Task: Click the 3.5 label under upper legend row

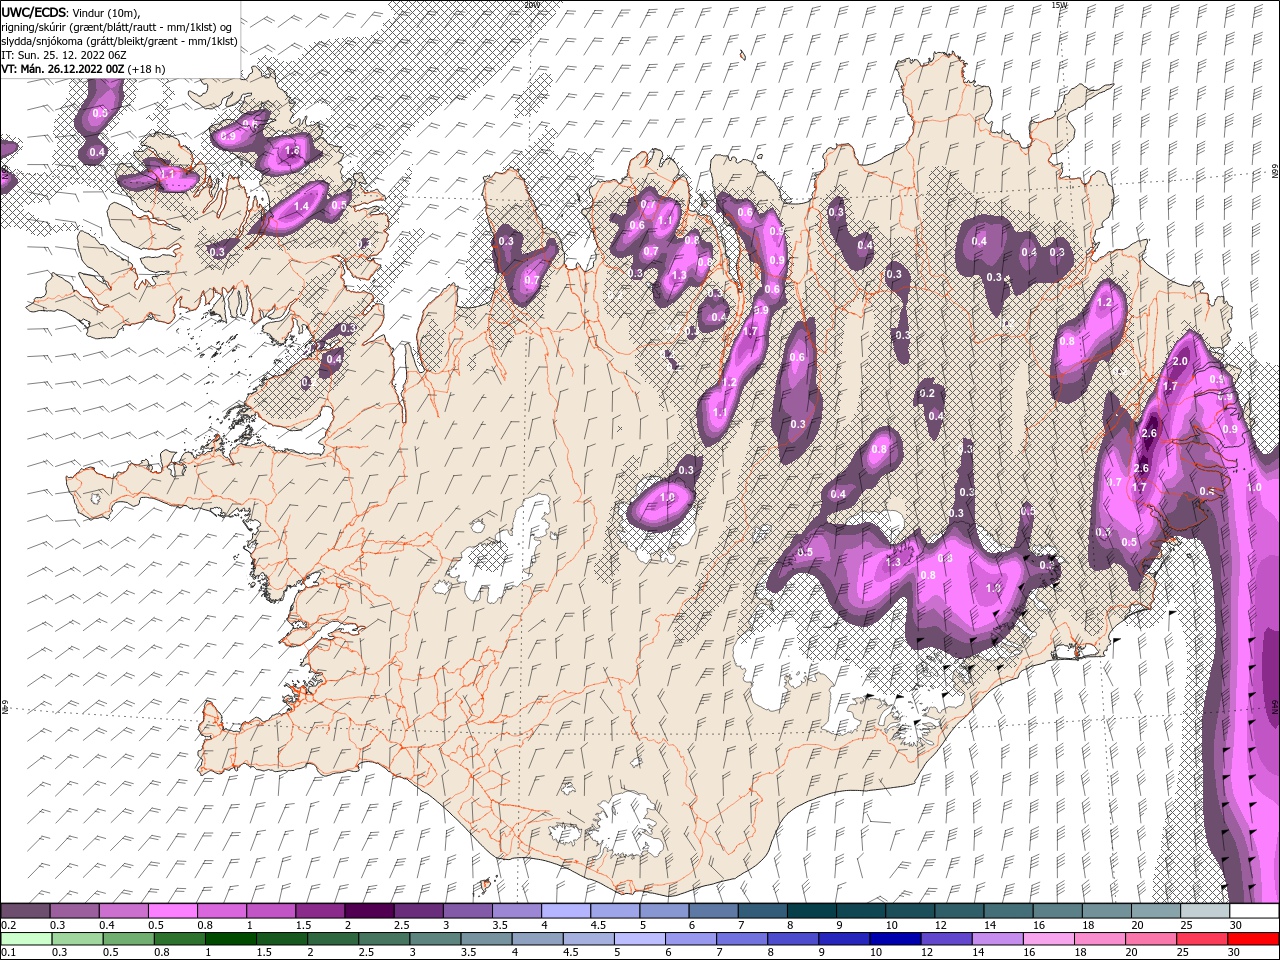Action: pos(501,925)
